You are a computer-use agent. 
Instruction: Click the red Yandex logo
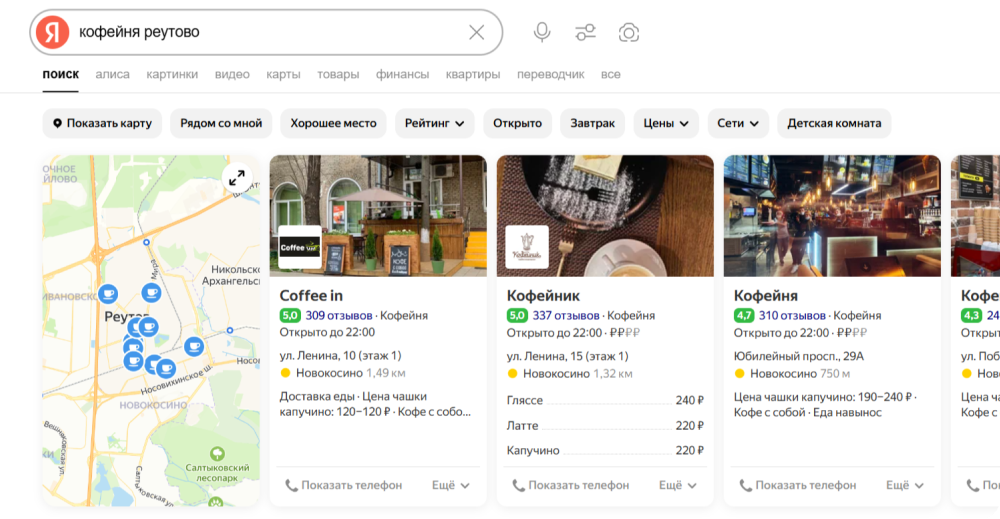click(x=52, y=32)
